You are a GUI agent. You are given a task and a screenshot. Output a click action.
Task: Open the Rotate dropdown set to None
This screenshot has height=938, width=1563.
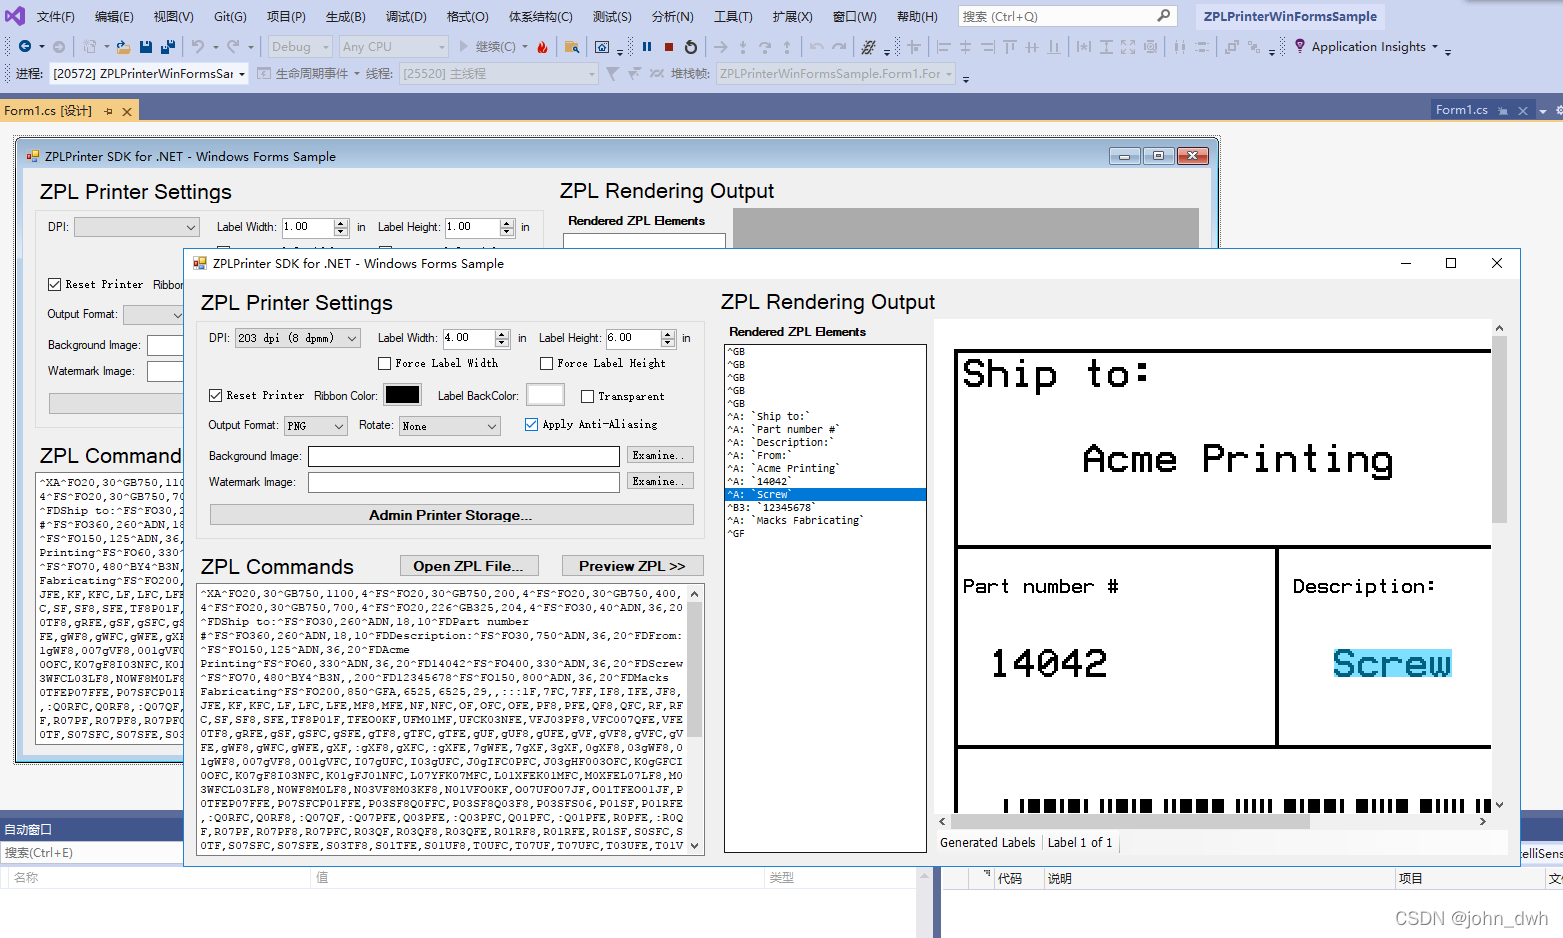coord(449,425)
